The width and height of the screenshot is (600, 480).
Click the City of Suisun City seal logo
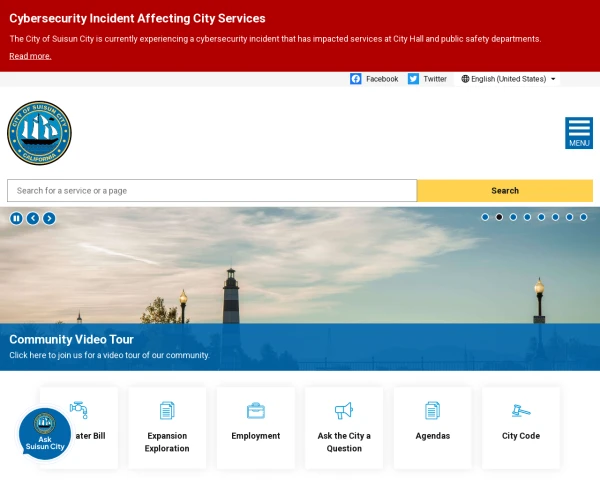pyautogui.click(x=39, y=133)
